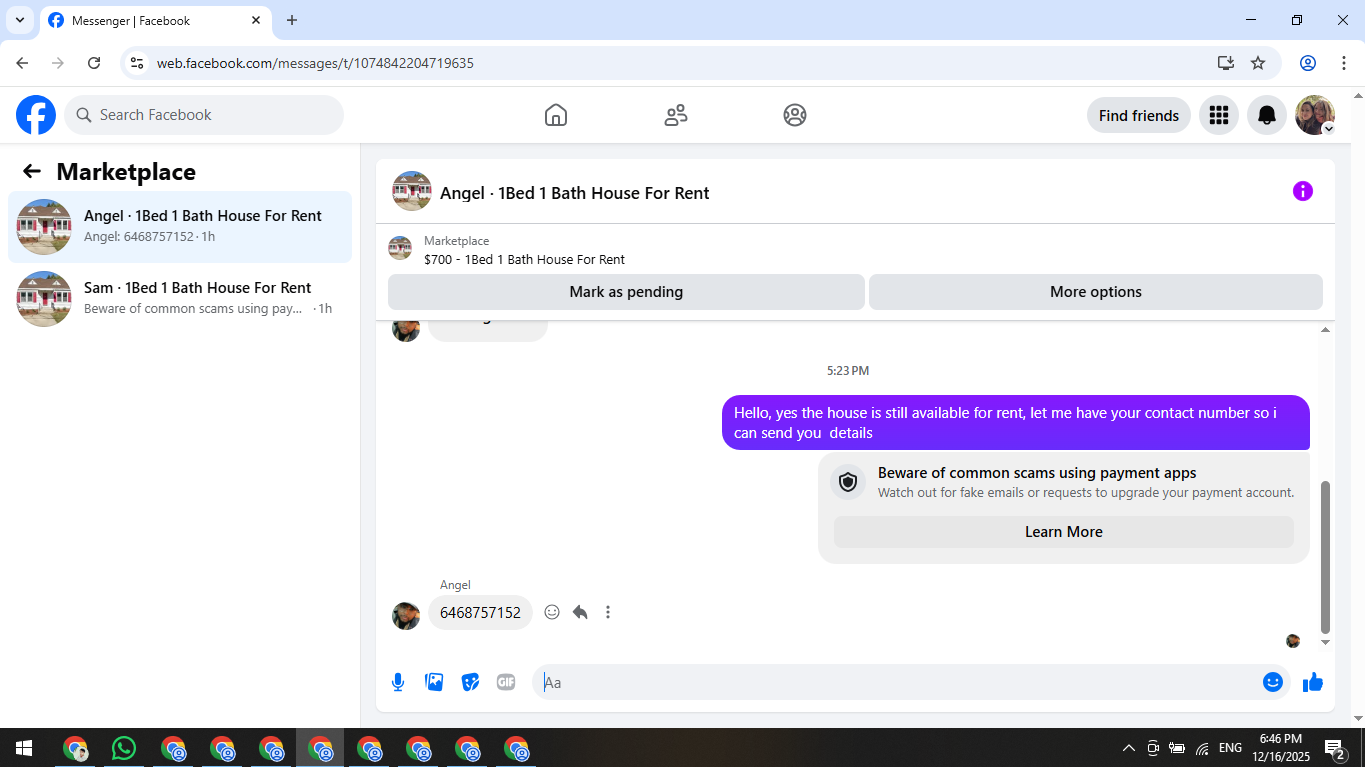Click the shield icon in the scam warning
This screenshot has width=1365, height=767.
(848, 482)
